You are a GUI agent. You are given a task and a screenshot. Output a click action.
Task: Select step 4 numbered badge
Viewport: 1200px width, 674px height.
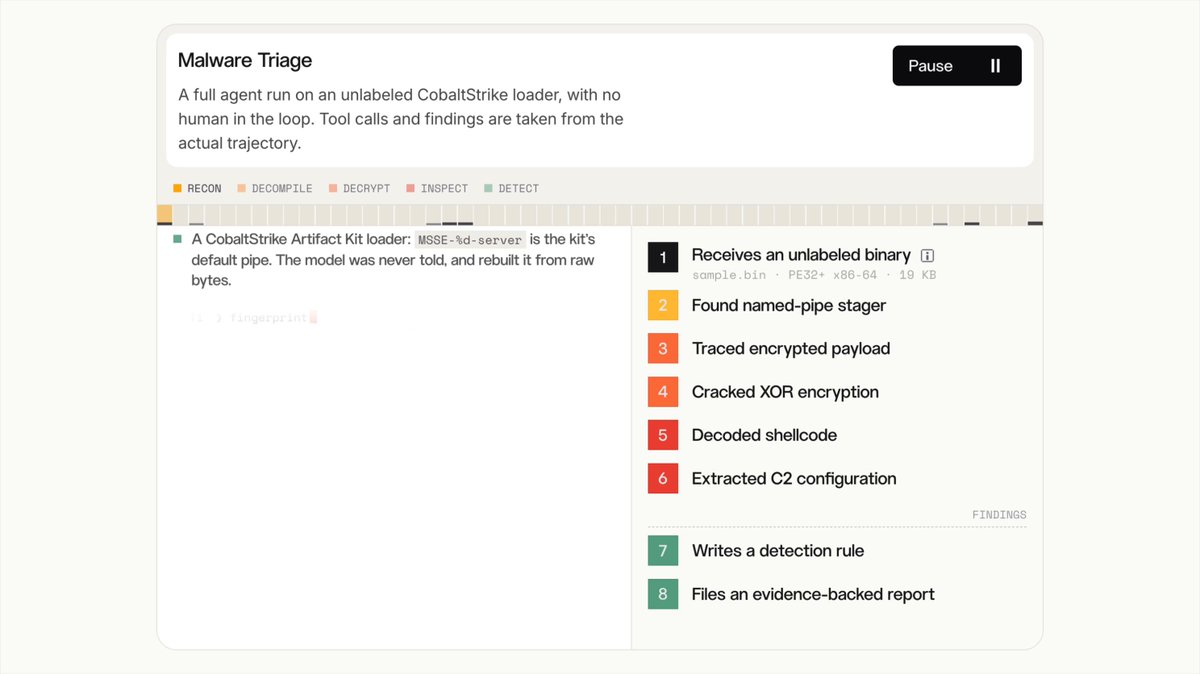[x=663, y=392]
